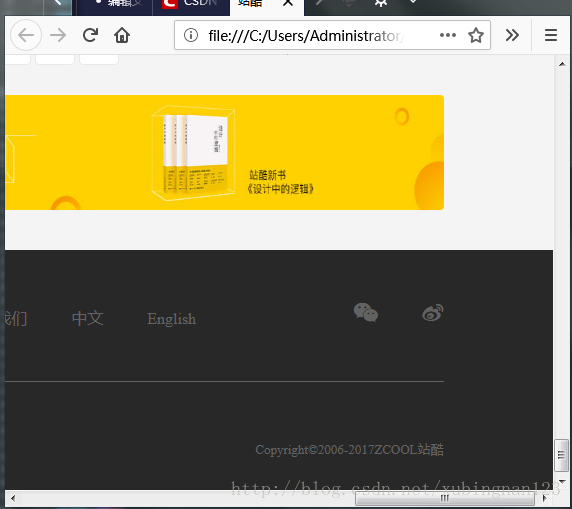Close the 站酷 tab
This screenshot has width=572, height=509.
288,3
